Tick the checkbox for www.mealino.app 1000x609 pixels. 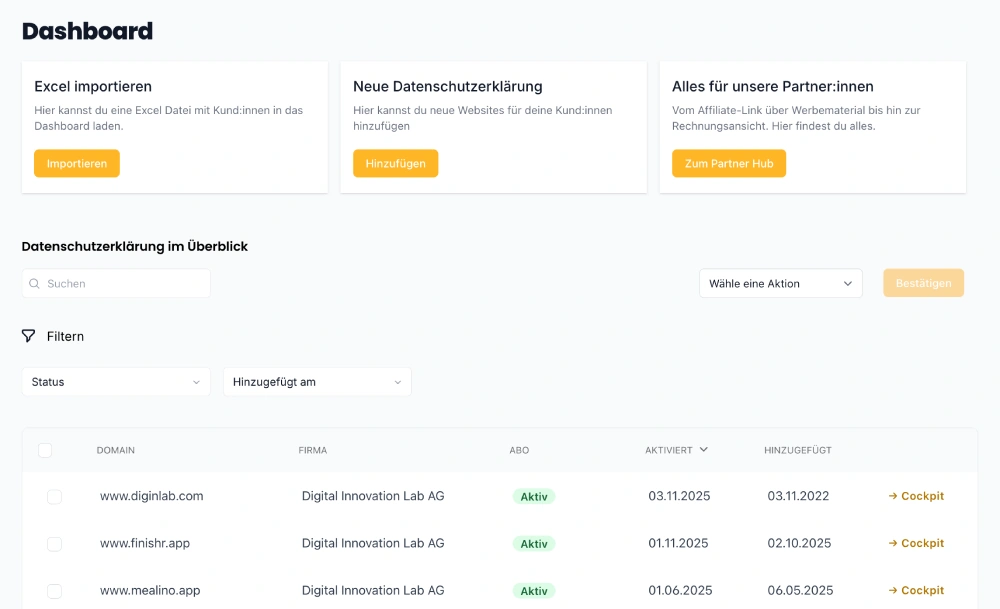[x=54, y=591]
